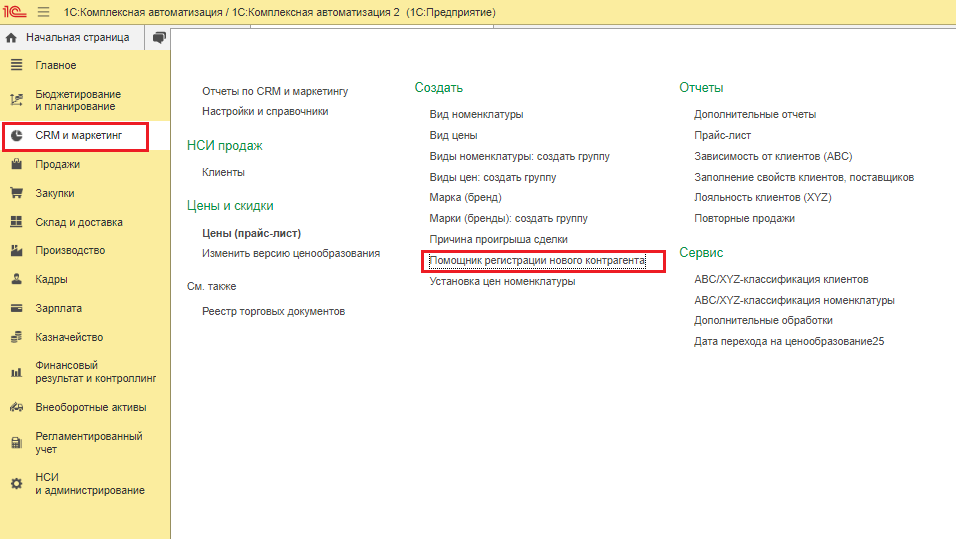
Task: Click Виды номенклатуры: создать группу
Action: click(519, 156)
